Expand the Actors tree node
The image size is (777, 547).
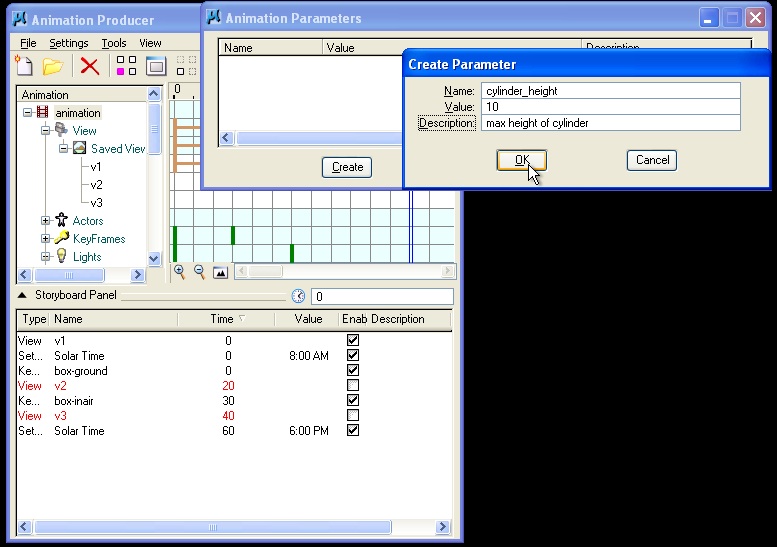click(46, 220)
